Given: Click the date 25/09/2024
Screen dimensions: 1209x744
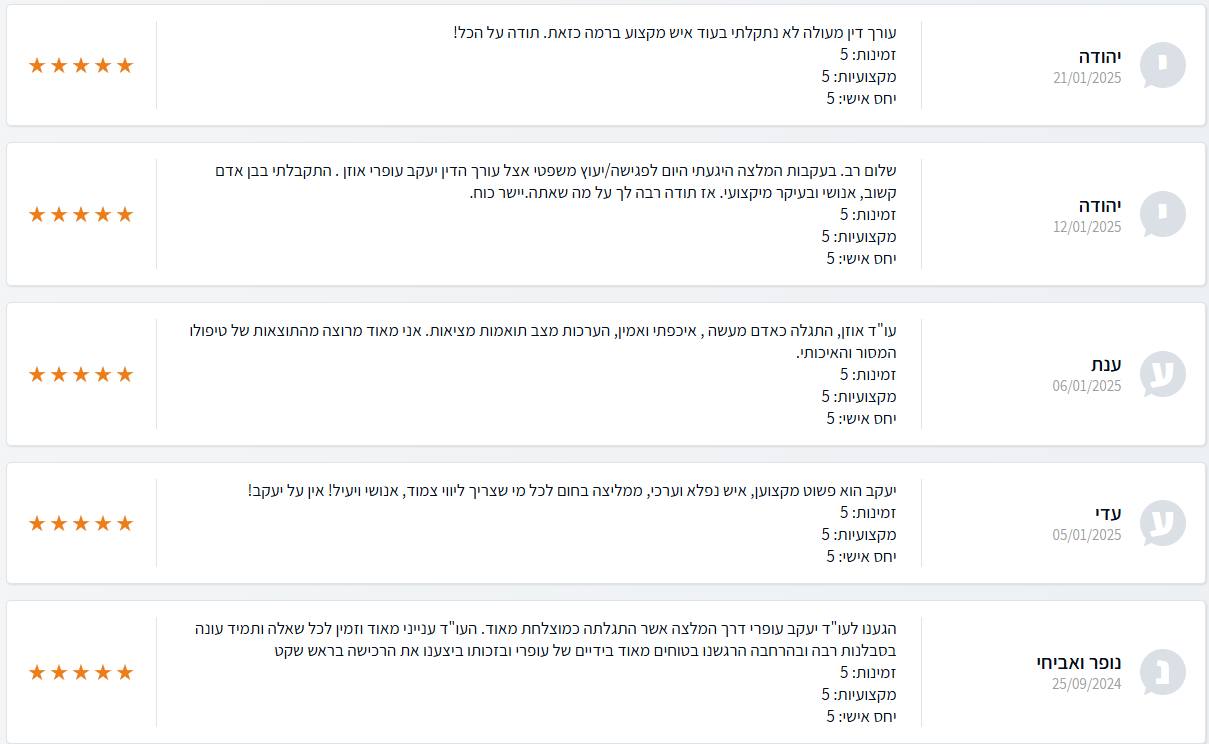Looking at the screenshot, I should click(1087, 684).
